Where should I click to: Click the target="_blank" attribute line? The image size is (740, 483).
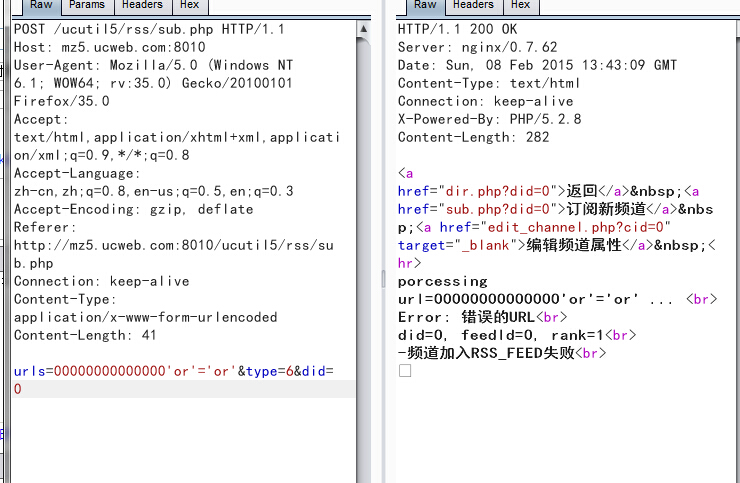[x=557, y=245]
